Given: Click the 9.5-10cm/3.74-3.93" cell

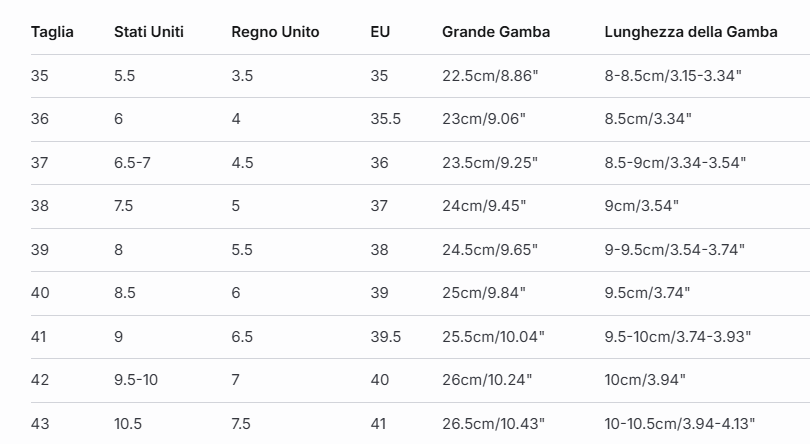Looking at the screenshot, I should (x=678, y=337).
